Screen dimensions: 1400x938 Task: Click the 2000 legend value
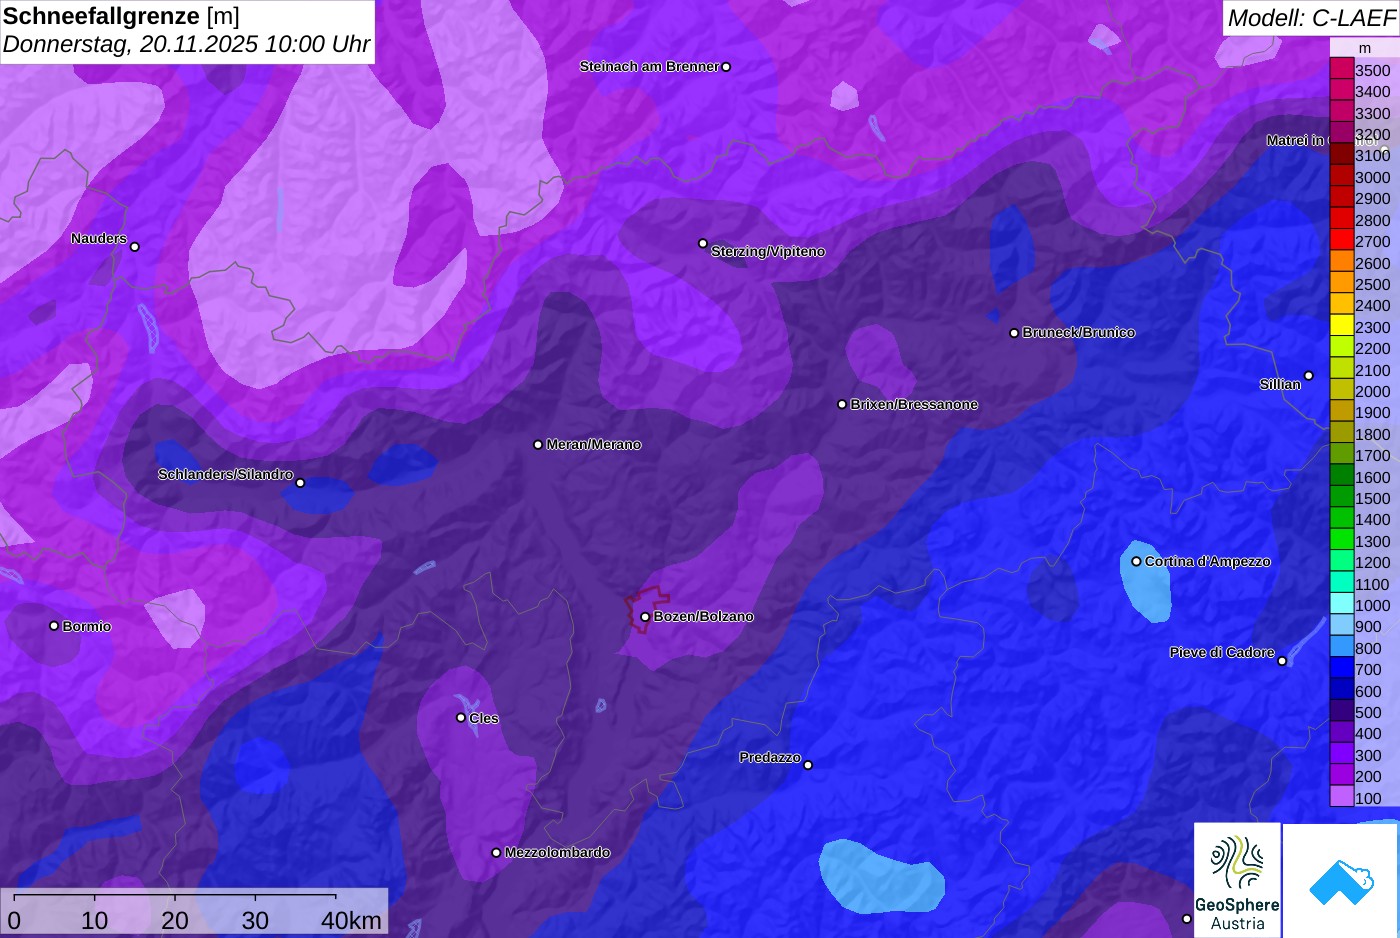(1372, 391)
